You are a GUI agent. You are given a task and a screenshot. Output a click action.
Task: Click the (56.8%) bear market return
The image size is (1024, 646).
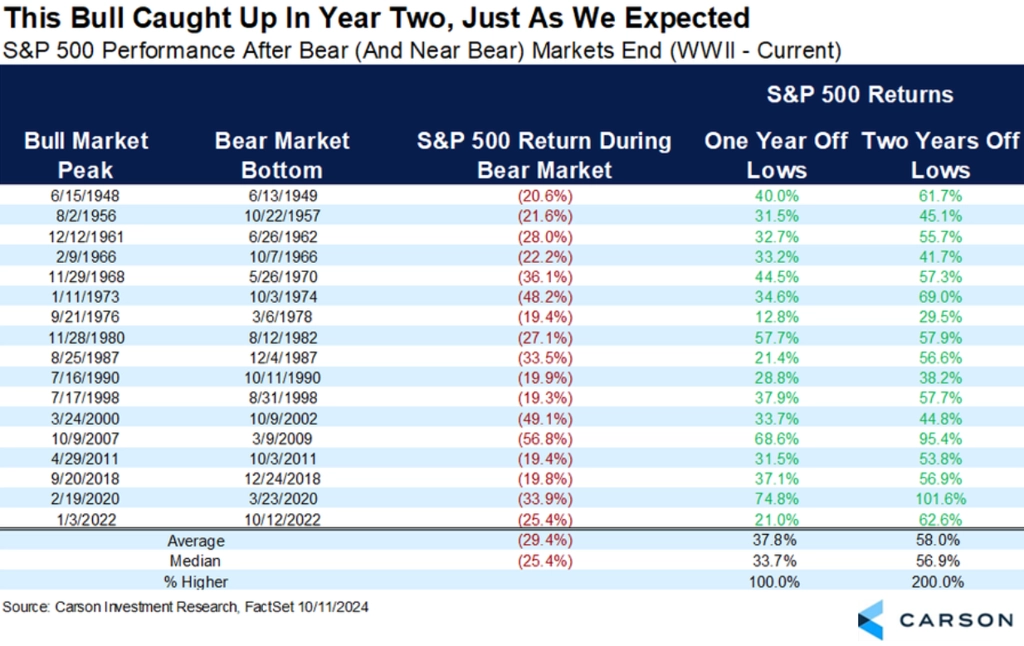[x=545, y=439]
